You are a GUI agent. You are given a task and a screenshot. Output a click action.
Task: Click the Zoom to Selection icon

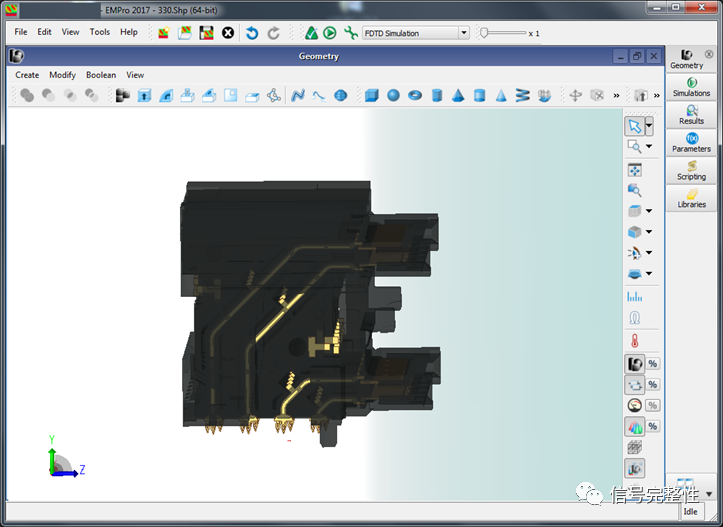[x=634, y=190]
